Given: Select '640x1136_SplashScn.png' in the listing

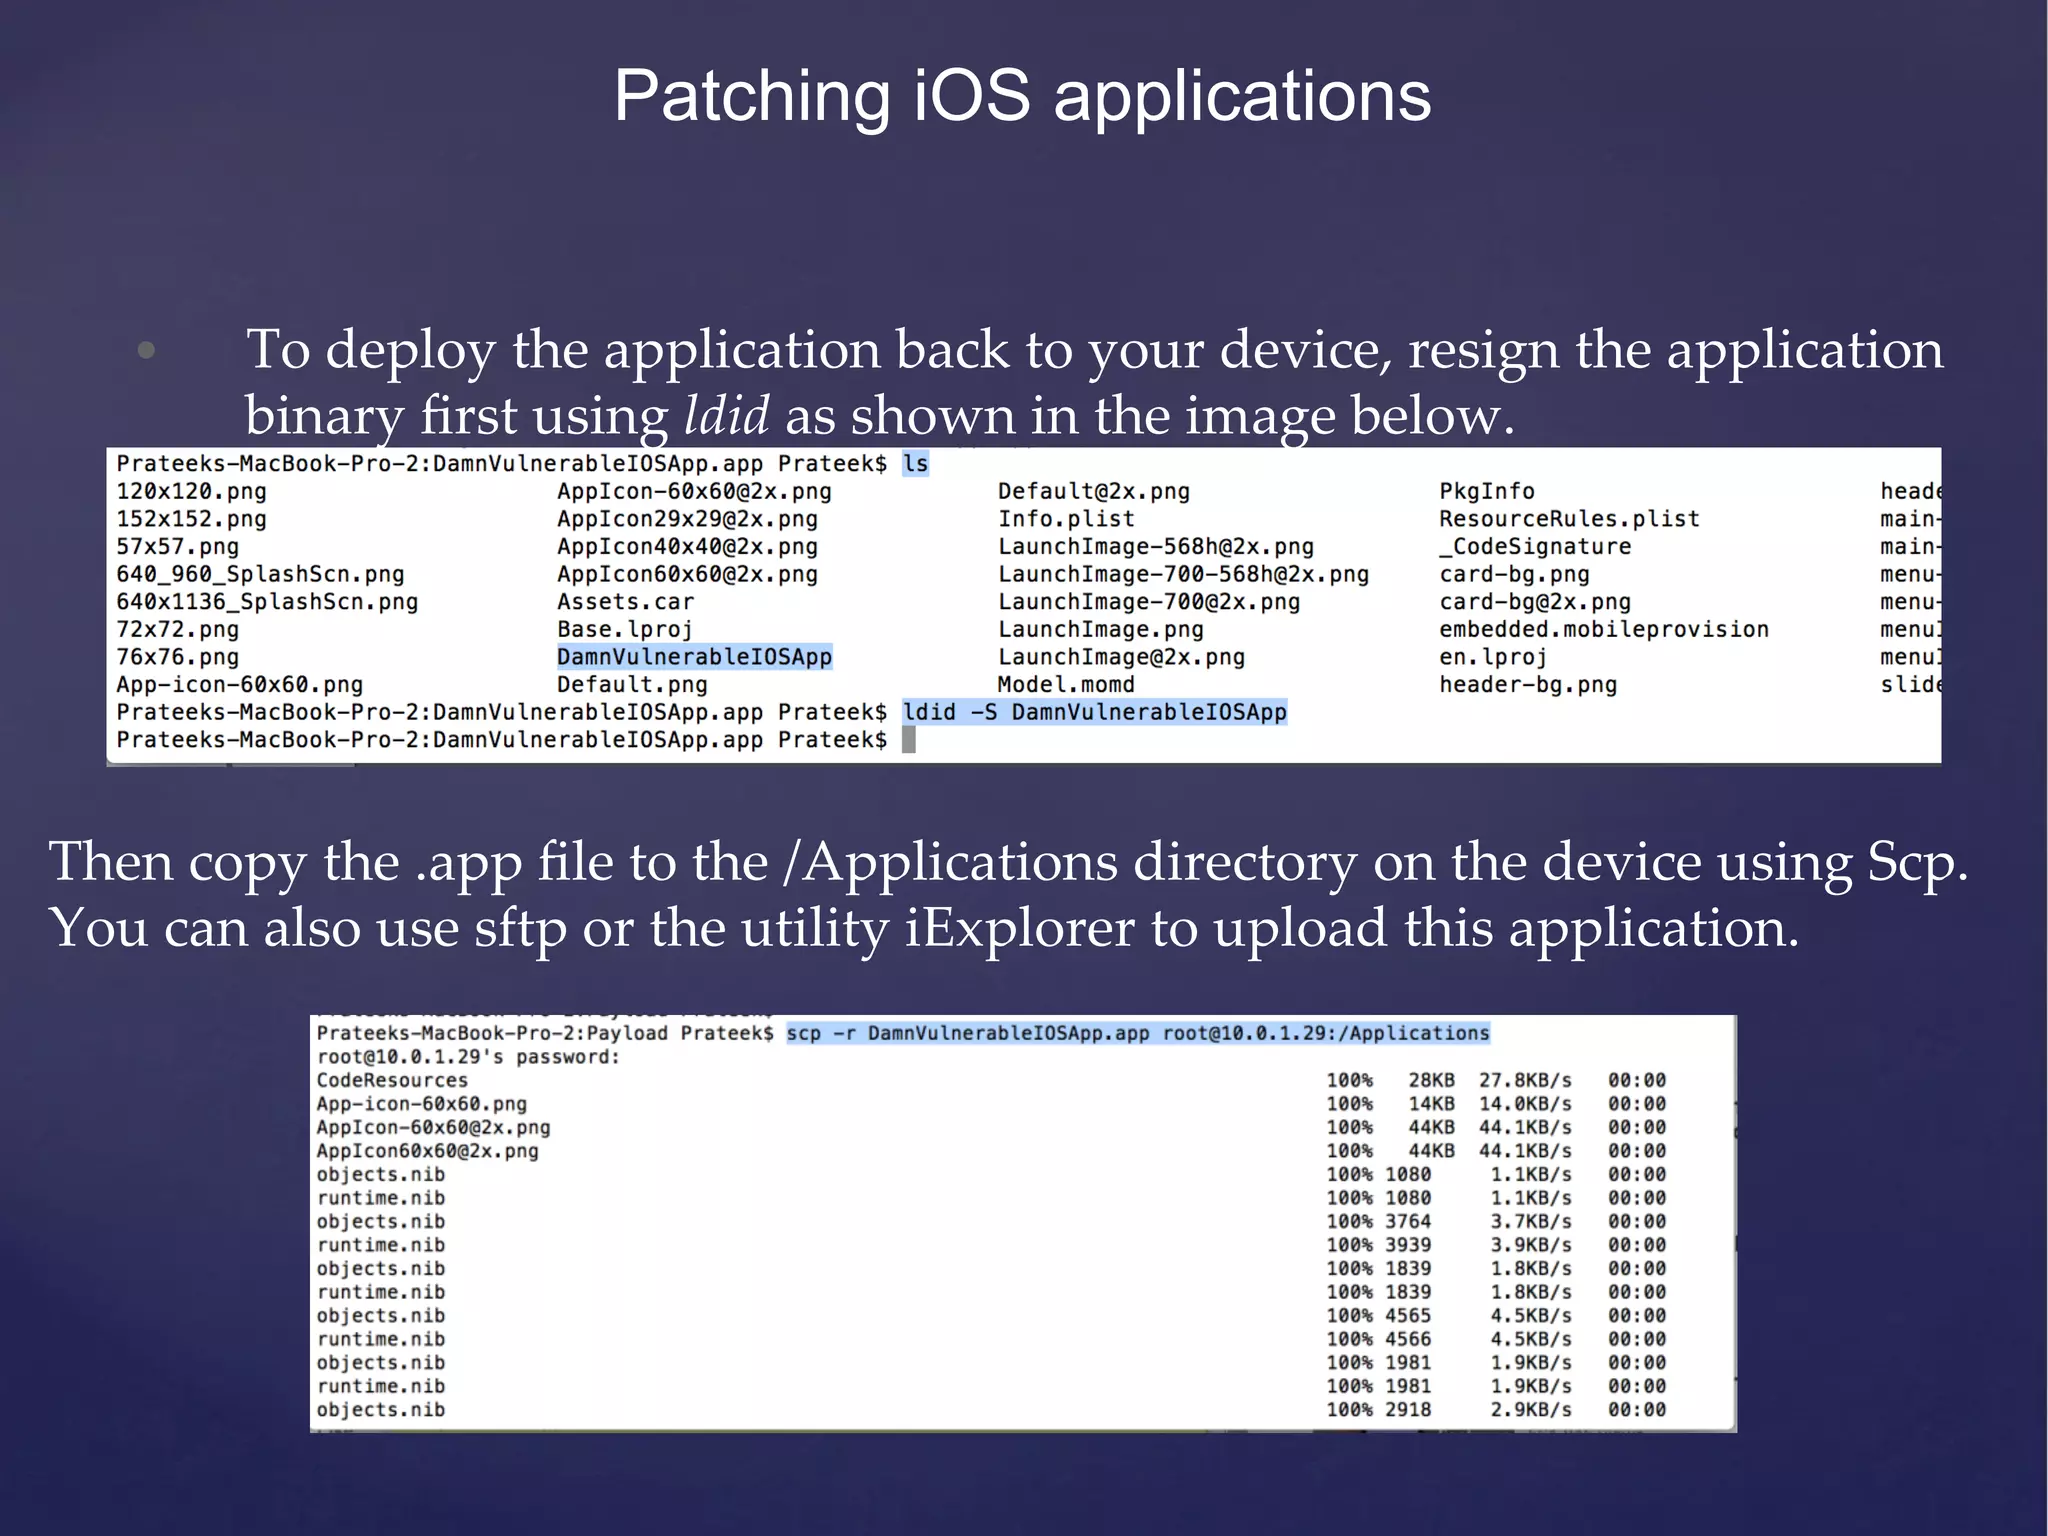Looking at the screenshot, I should pos(267,602).
